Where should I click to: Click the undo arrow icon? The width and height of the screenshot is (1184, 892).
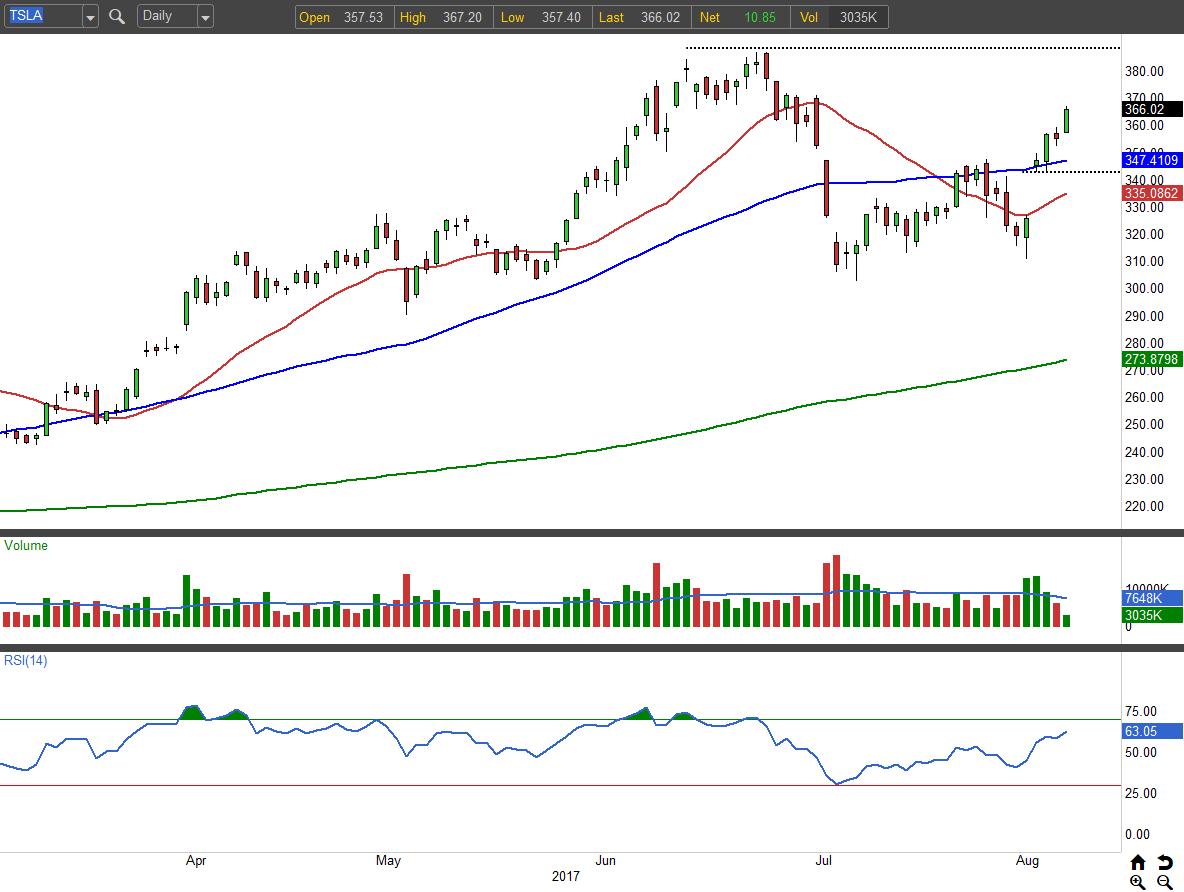coord(1164,862)
